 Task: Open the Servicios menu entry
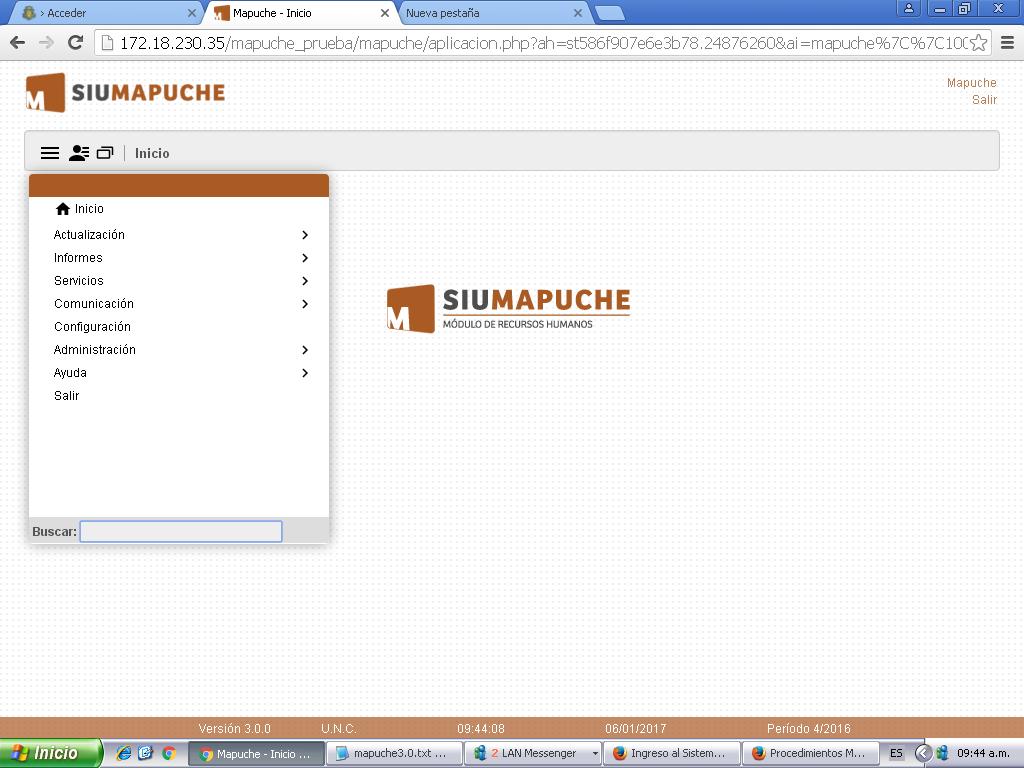click(x=79, y=281)
